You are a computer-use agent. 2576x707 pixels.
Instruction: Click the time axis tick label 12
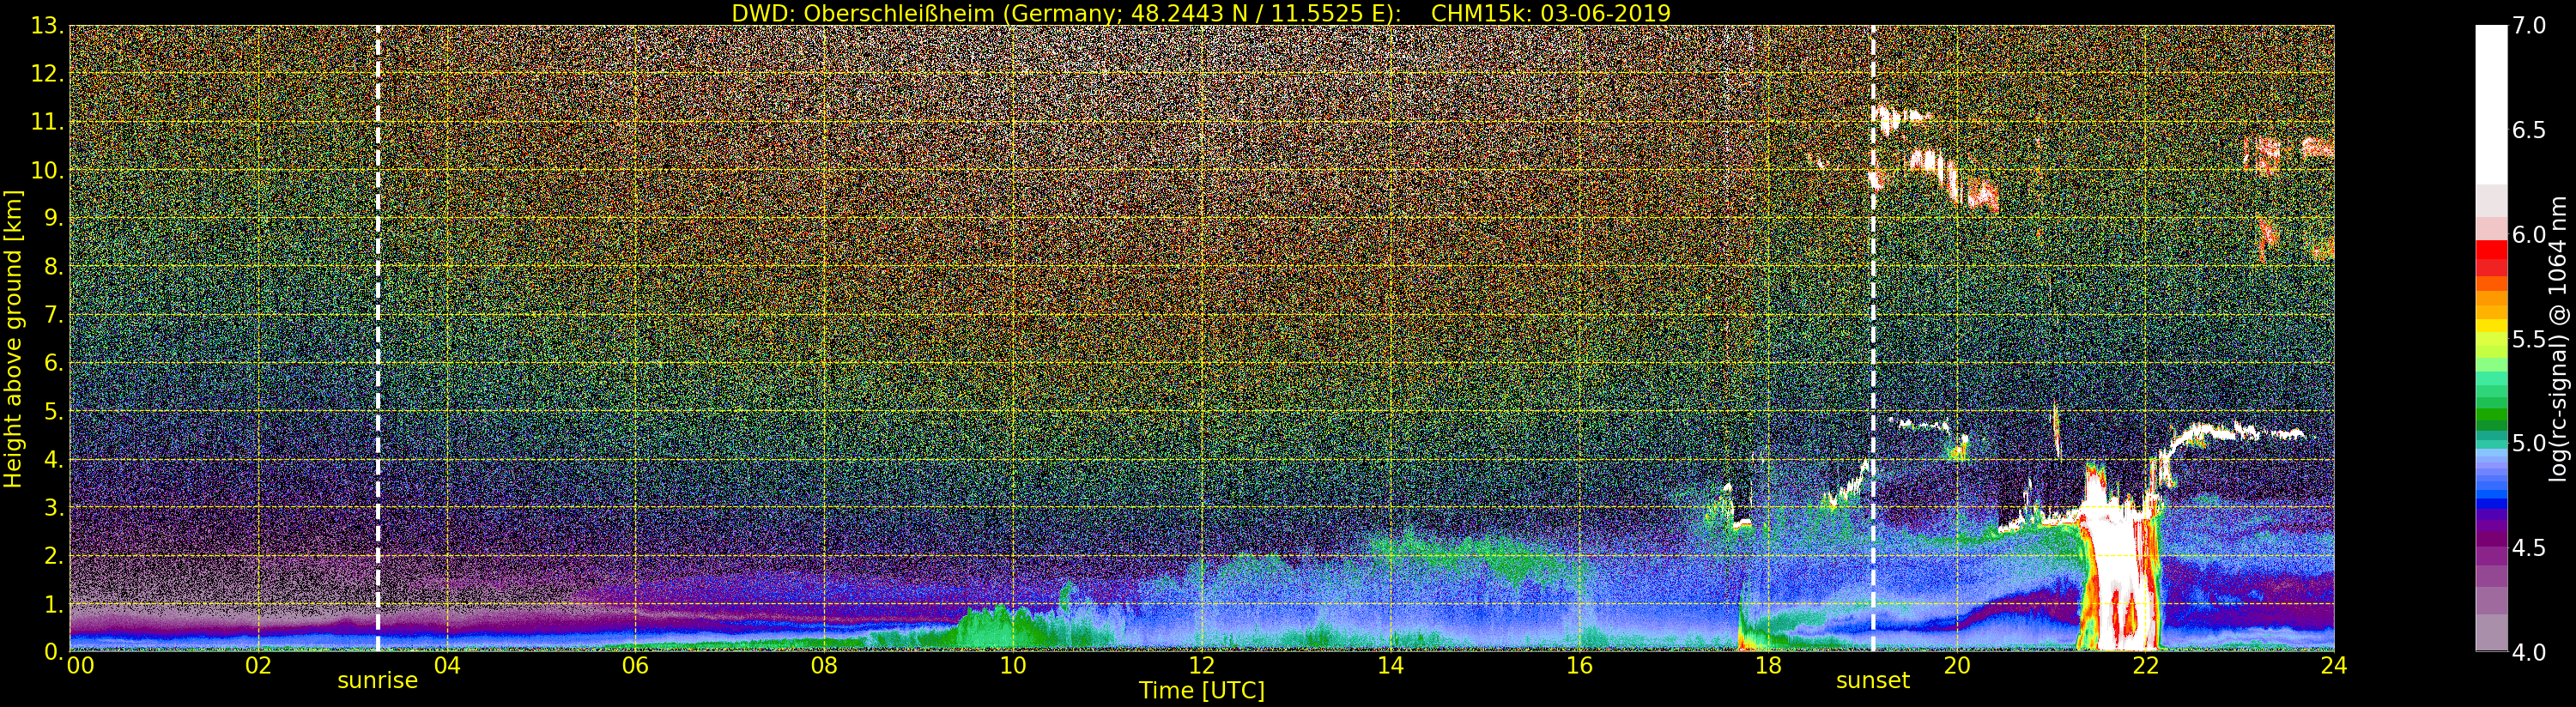coord(1201,666)
